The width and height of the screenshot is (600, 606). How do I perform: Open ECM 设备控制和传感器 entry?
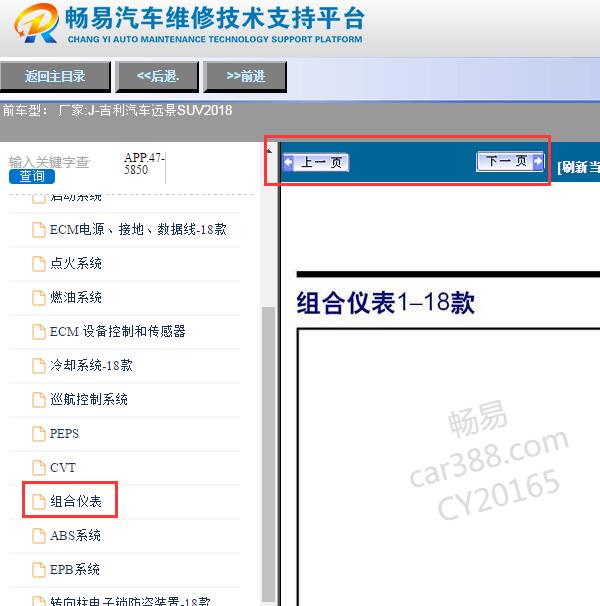(x=118, y=332)
